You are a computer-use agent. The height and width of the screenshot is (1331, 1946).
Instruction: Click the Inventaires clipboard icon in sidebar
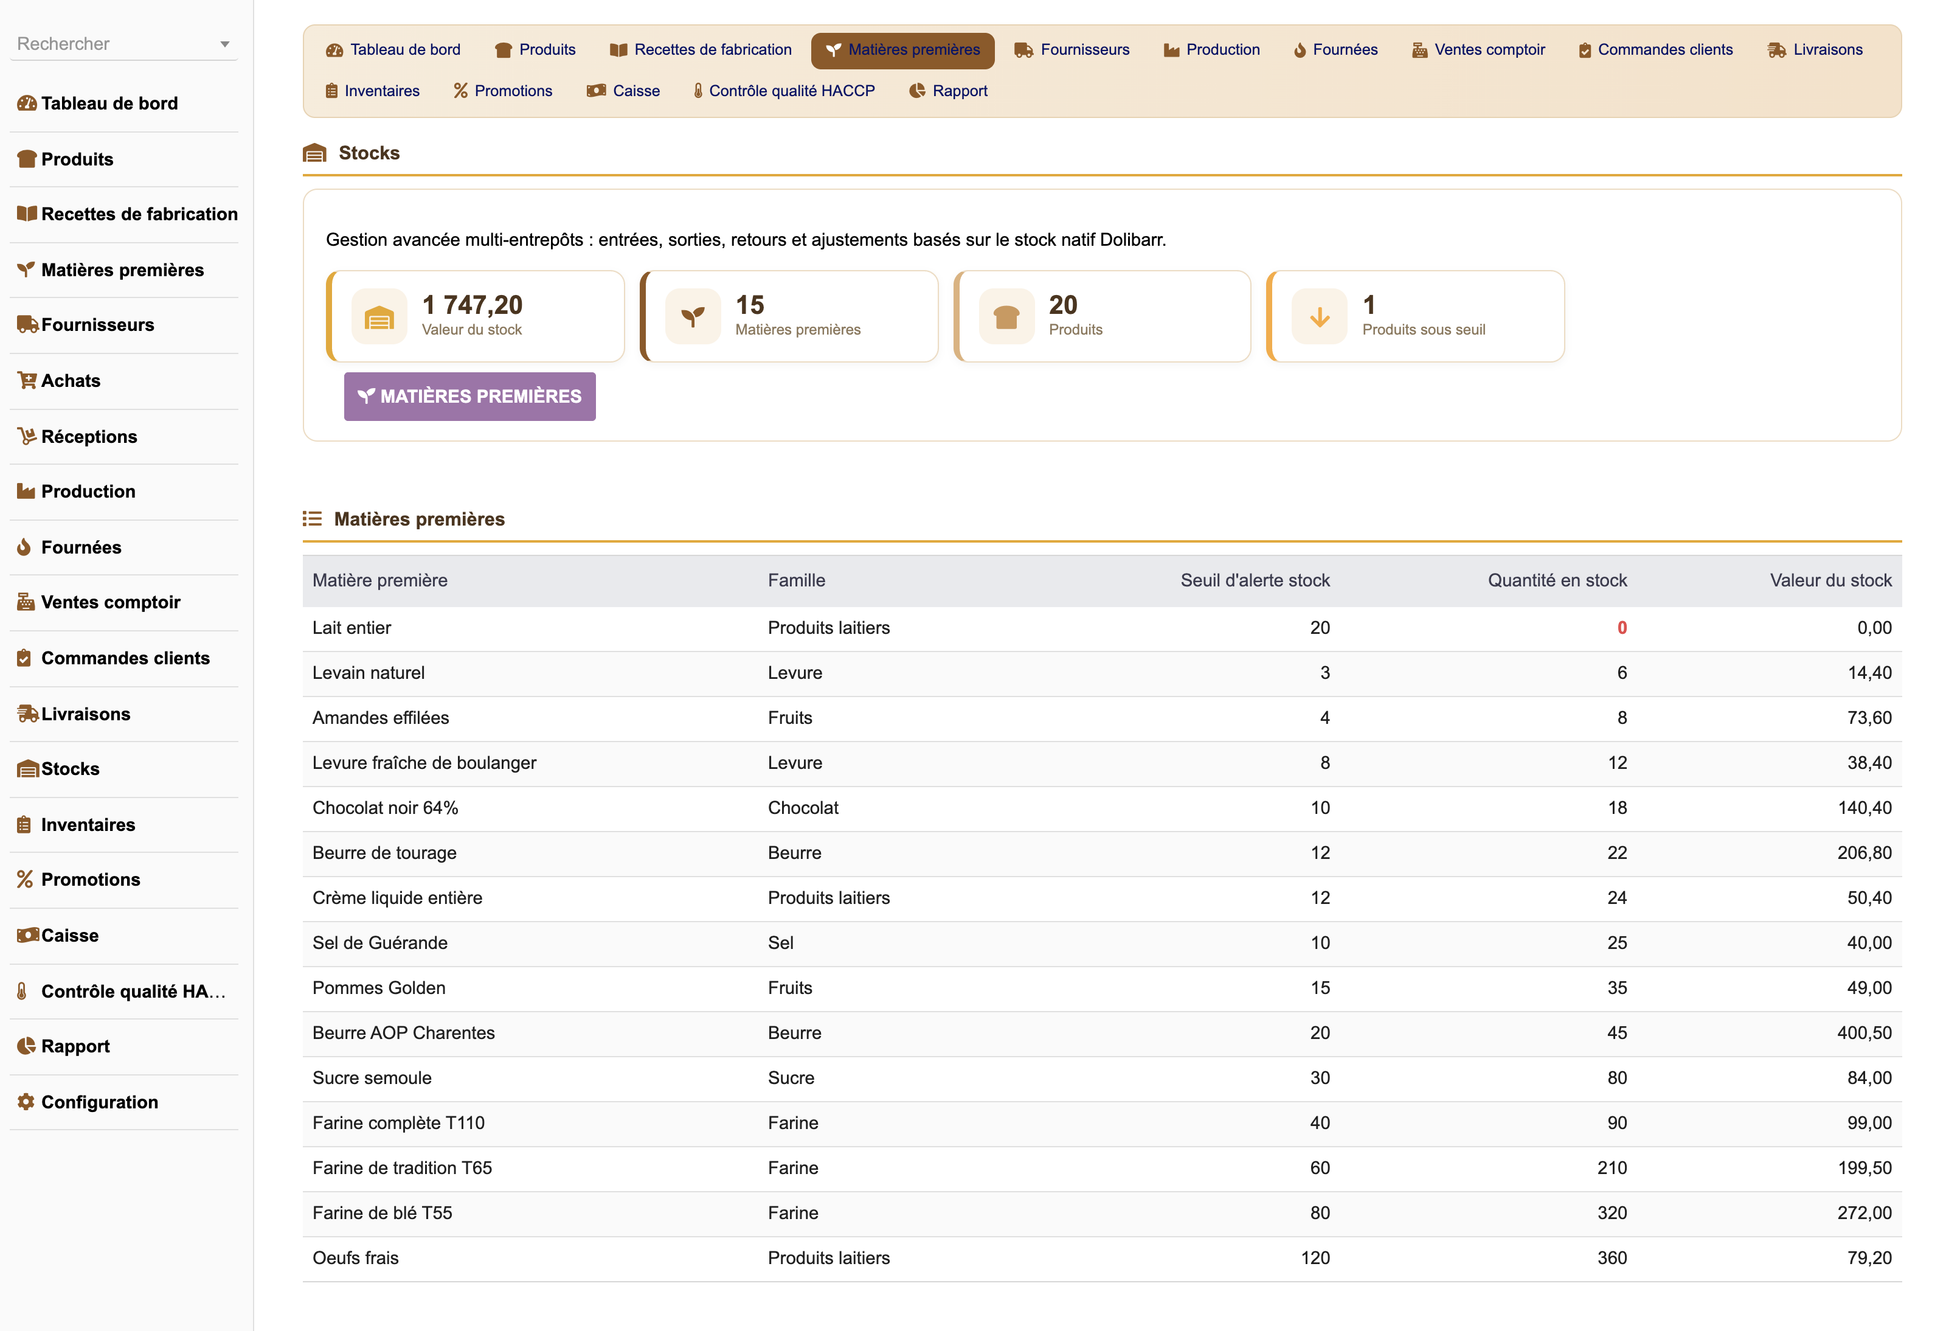[24, 825]
